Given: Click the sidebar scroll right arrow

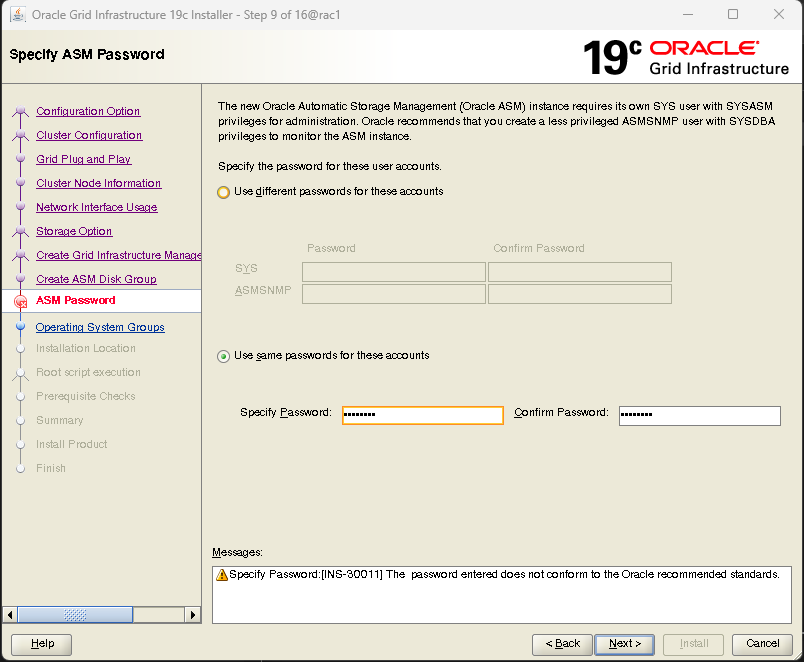Looking at the screenshot, I should point(192,615).
